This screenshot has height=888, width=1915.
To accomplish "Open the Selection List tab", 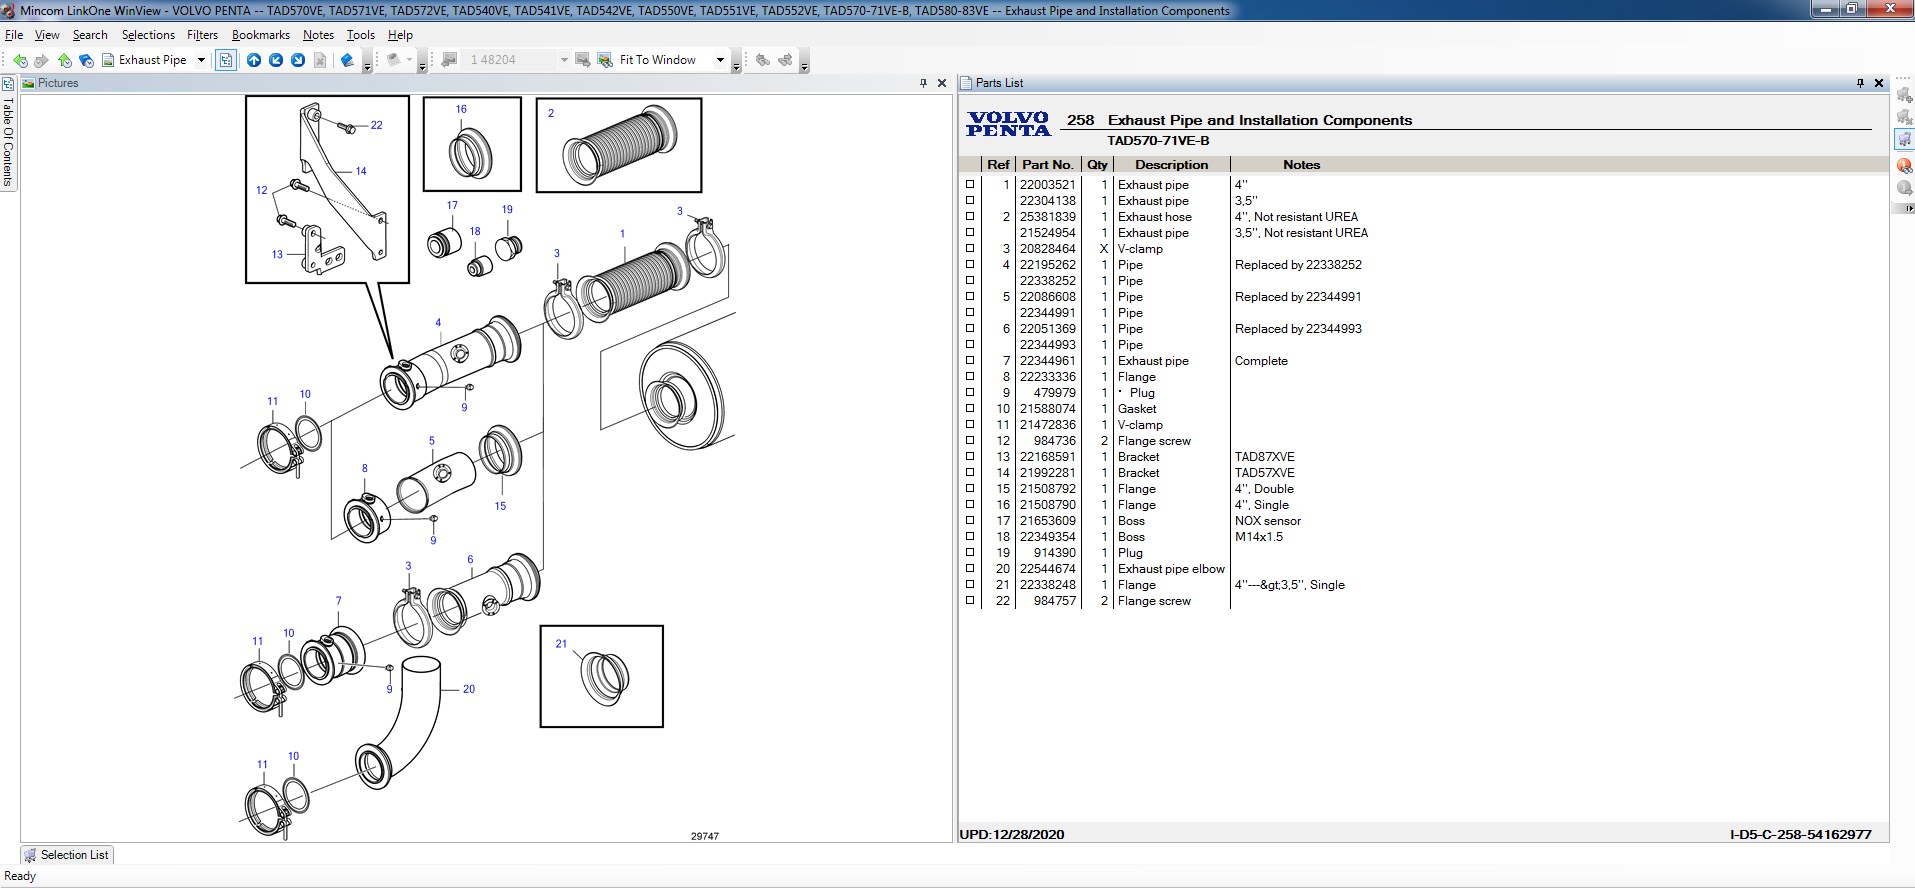I will (x=67, y=855).
